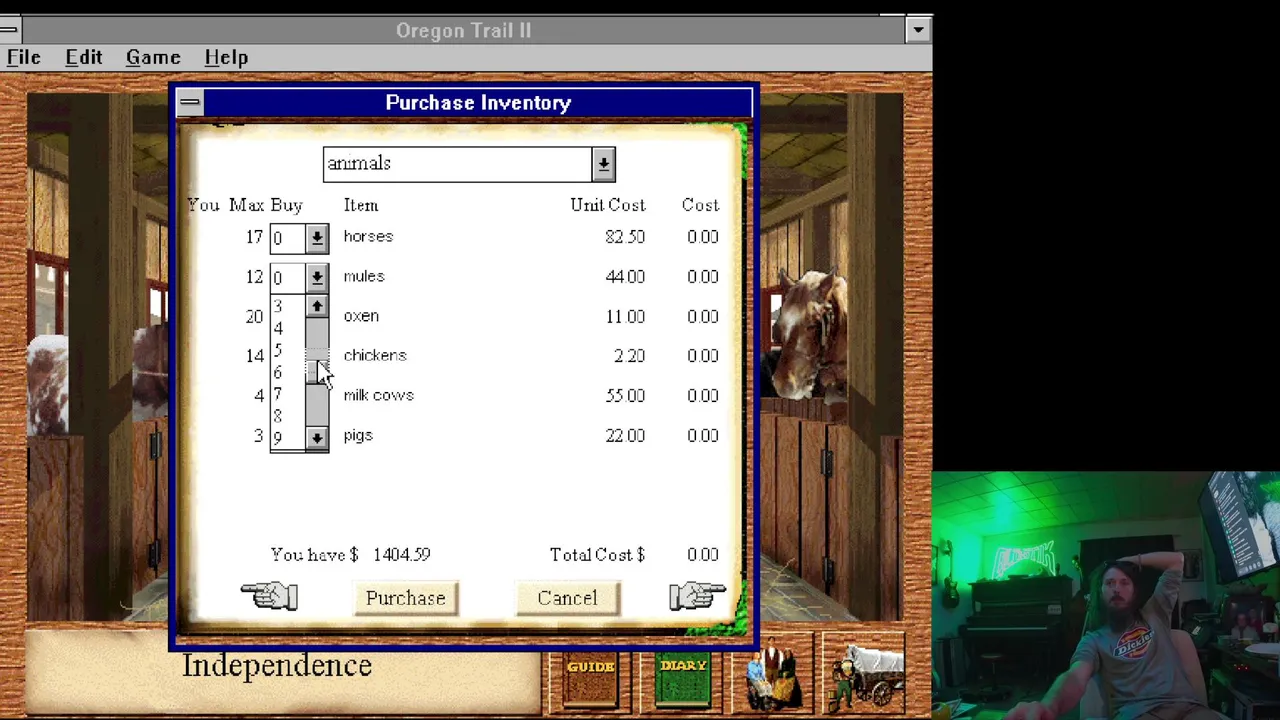The width and height of the screenshot is (1280, 720).
Task: Click the Unit Cost column header
Action: [x=608, y=205]
